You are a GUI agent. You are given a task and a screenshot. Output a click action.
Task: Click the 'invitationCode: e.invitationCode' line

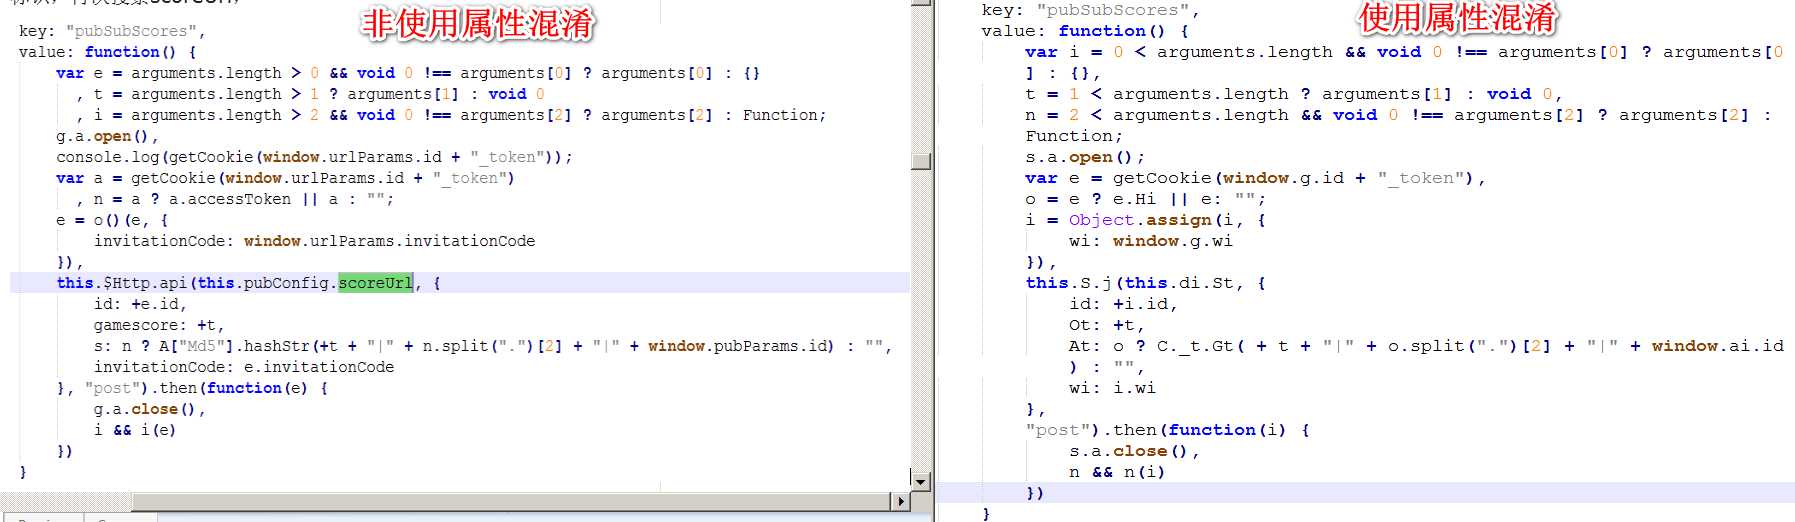[244, 367]
